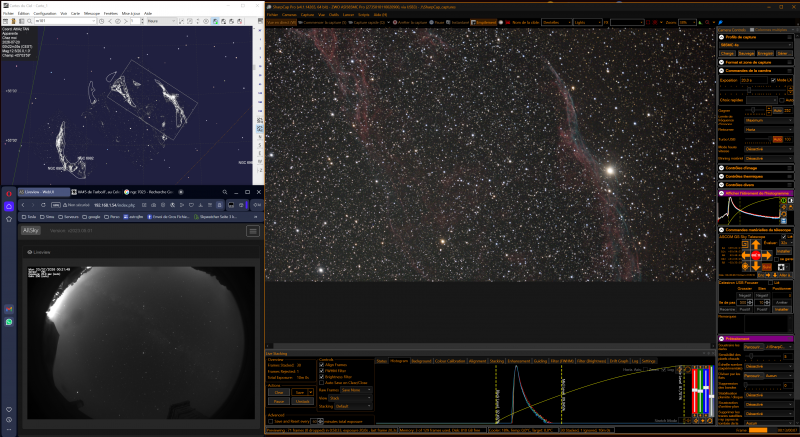The width and height of the screenshot is (800, 437).
Task: Click the exposition value input field
Action: click(754, 81)
